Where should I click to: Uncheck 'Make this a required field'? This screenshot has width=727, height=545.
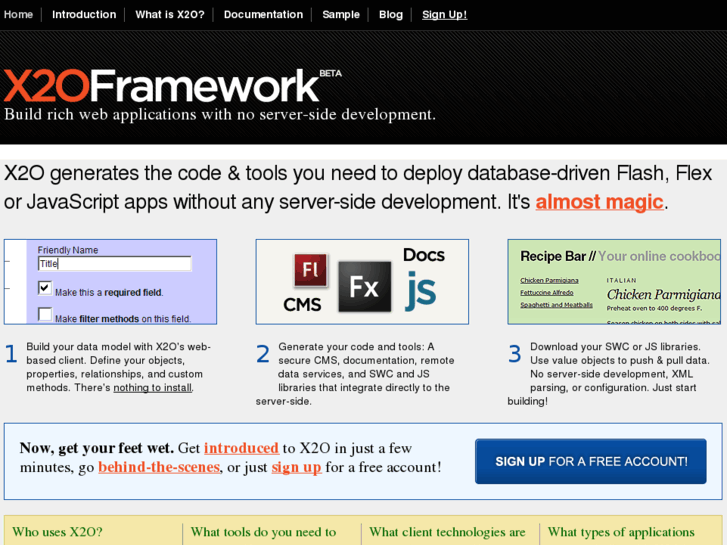point(45,288)
